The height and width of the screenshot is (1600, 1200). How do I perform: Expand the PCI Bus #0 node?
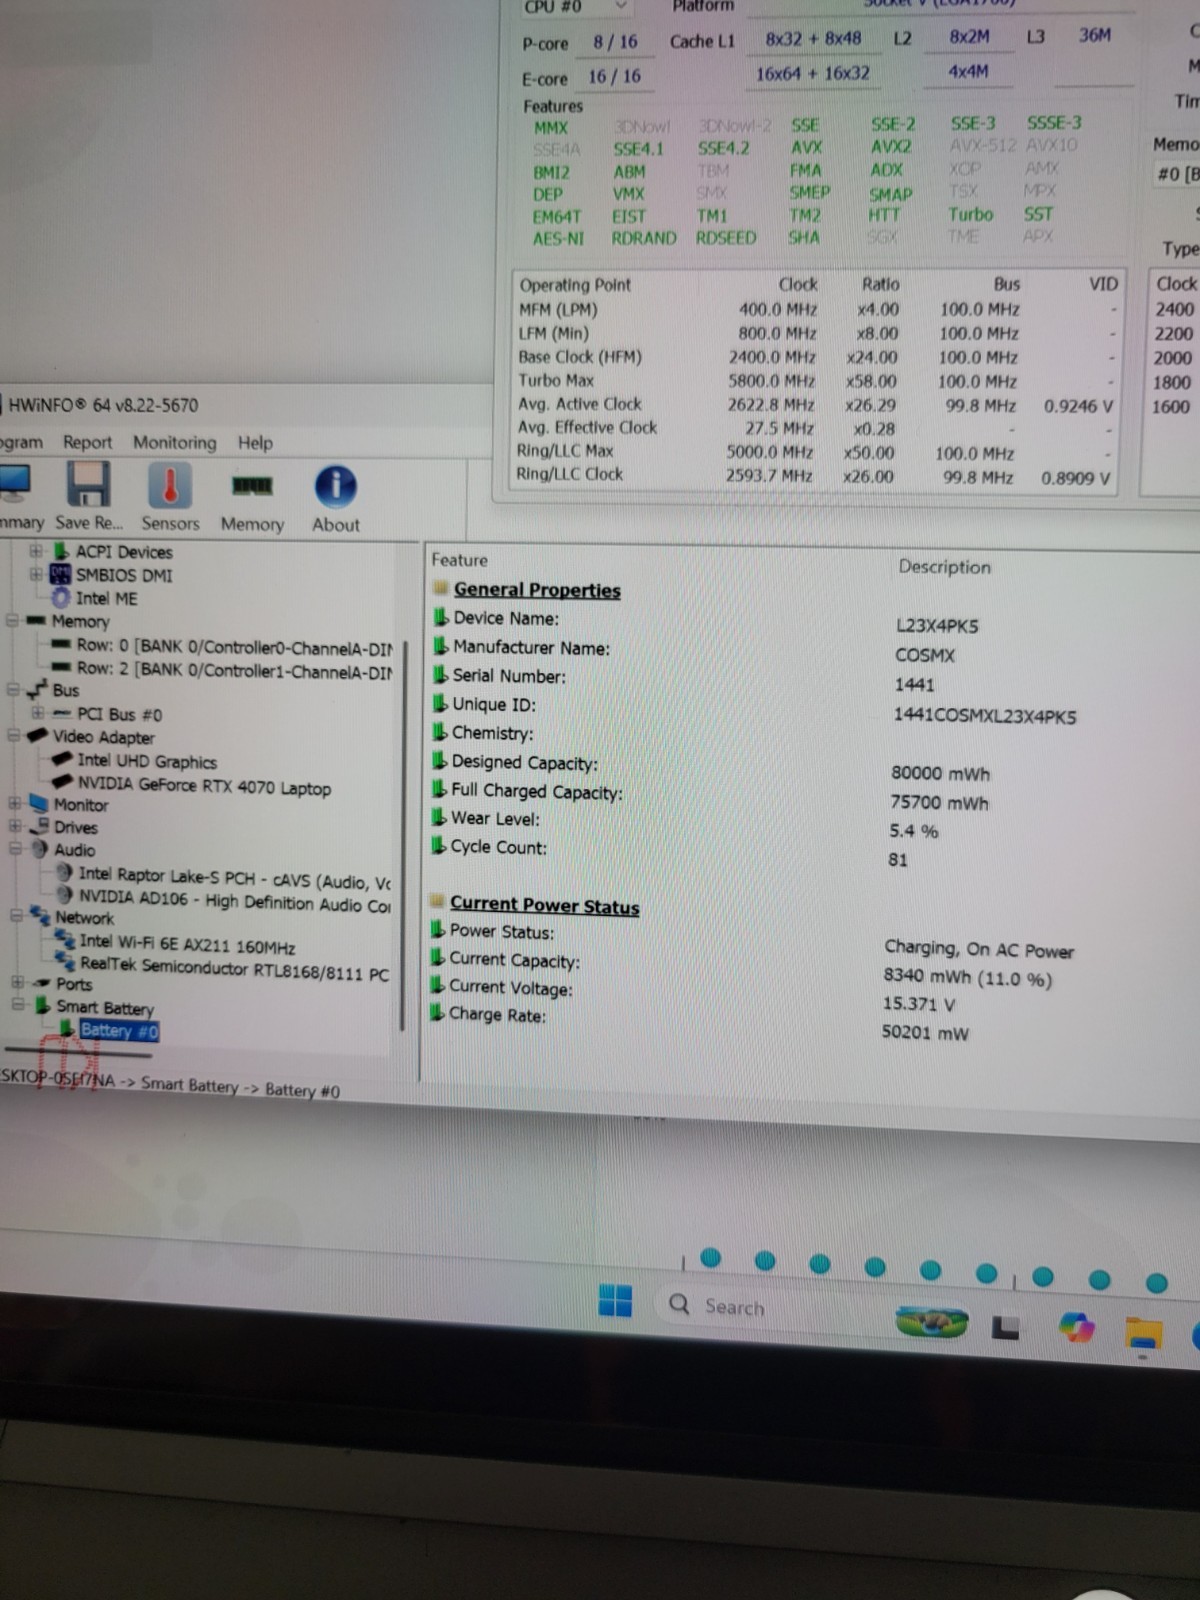pyautogui.click(x=37, y=713)
